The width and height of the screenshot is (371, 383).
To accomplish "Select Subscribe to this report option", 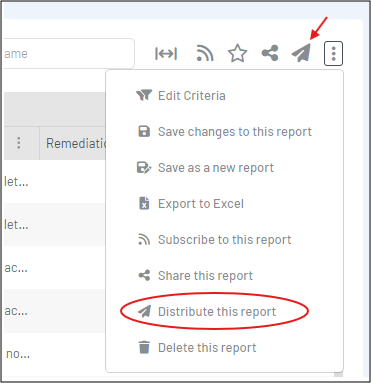I will [x=224, y=240].
